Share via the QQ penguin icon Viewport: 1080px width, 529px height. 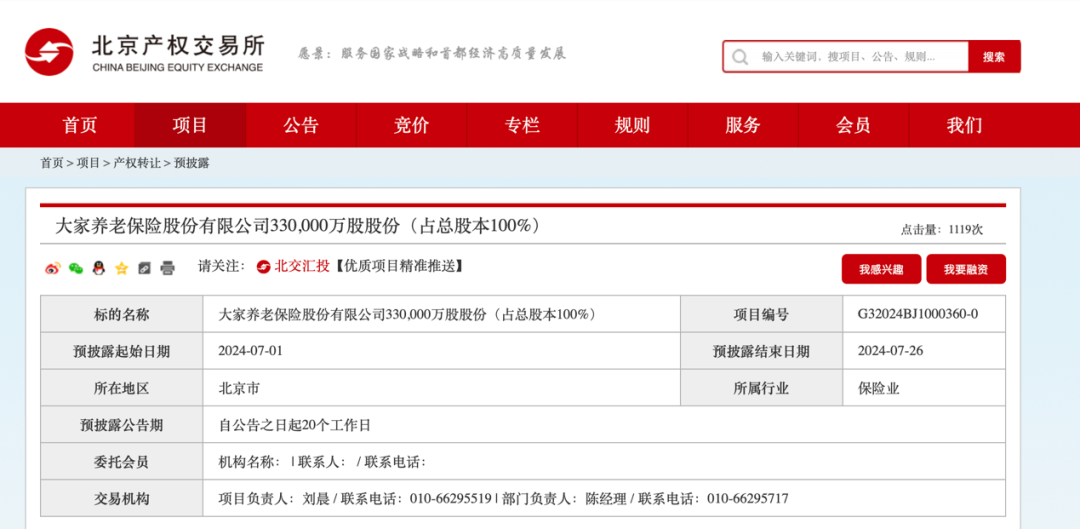(x=98, y=269)
